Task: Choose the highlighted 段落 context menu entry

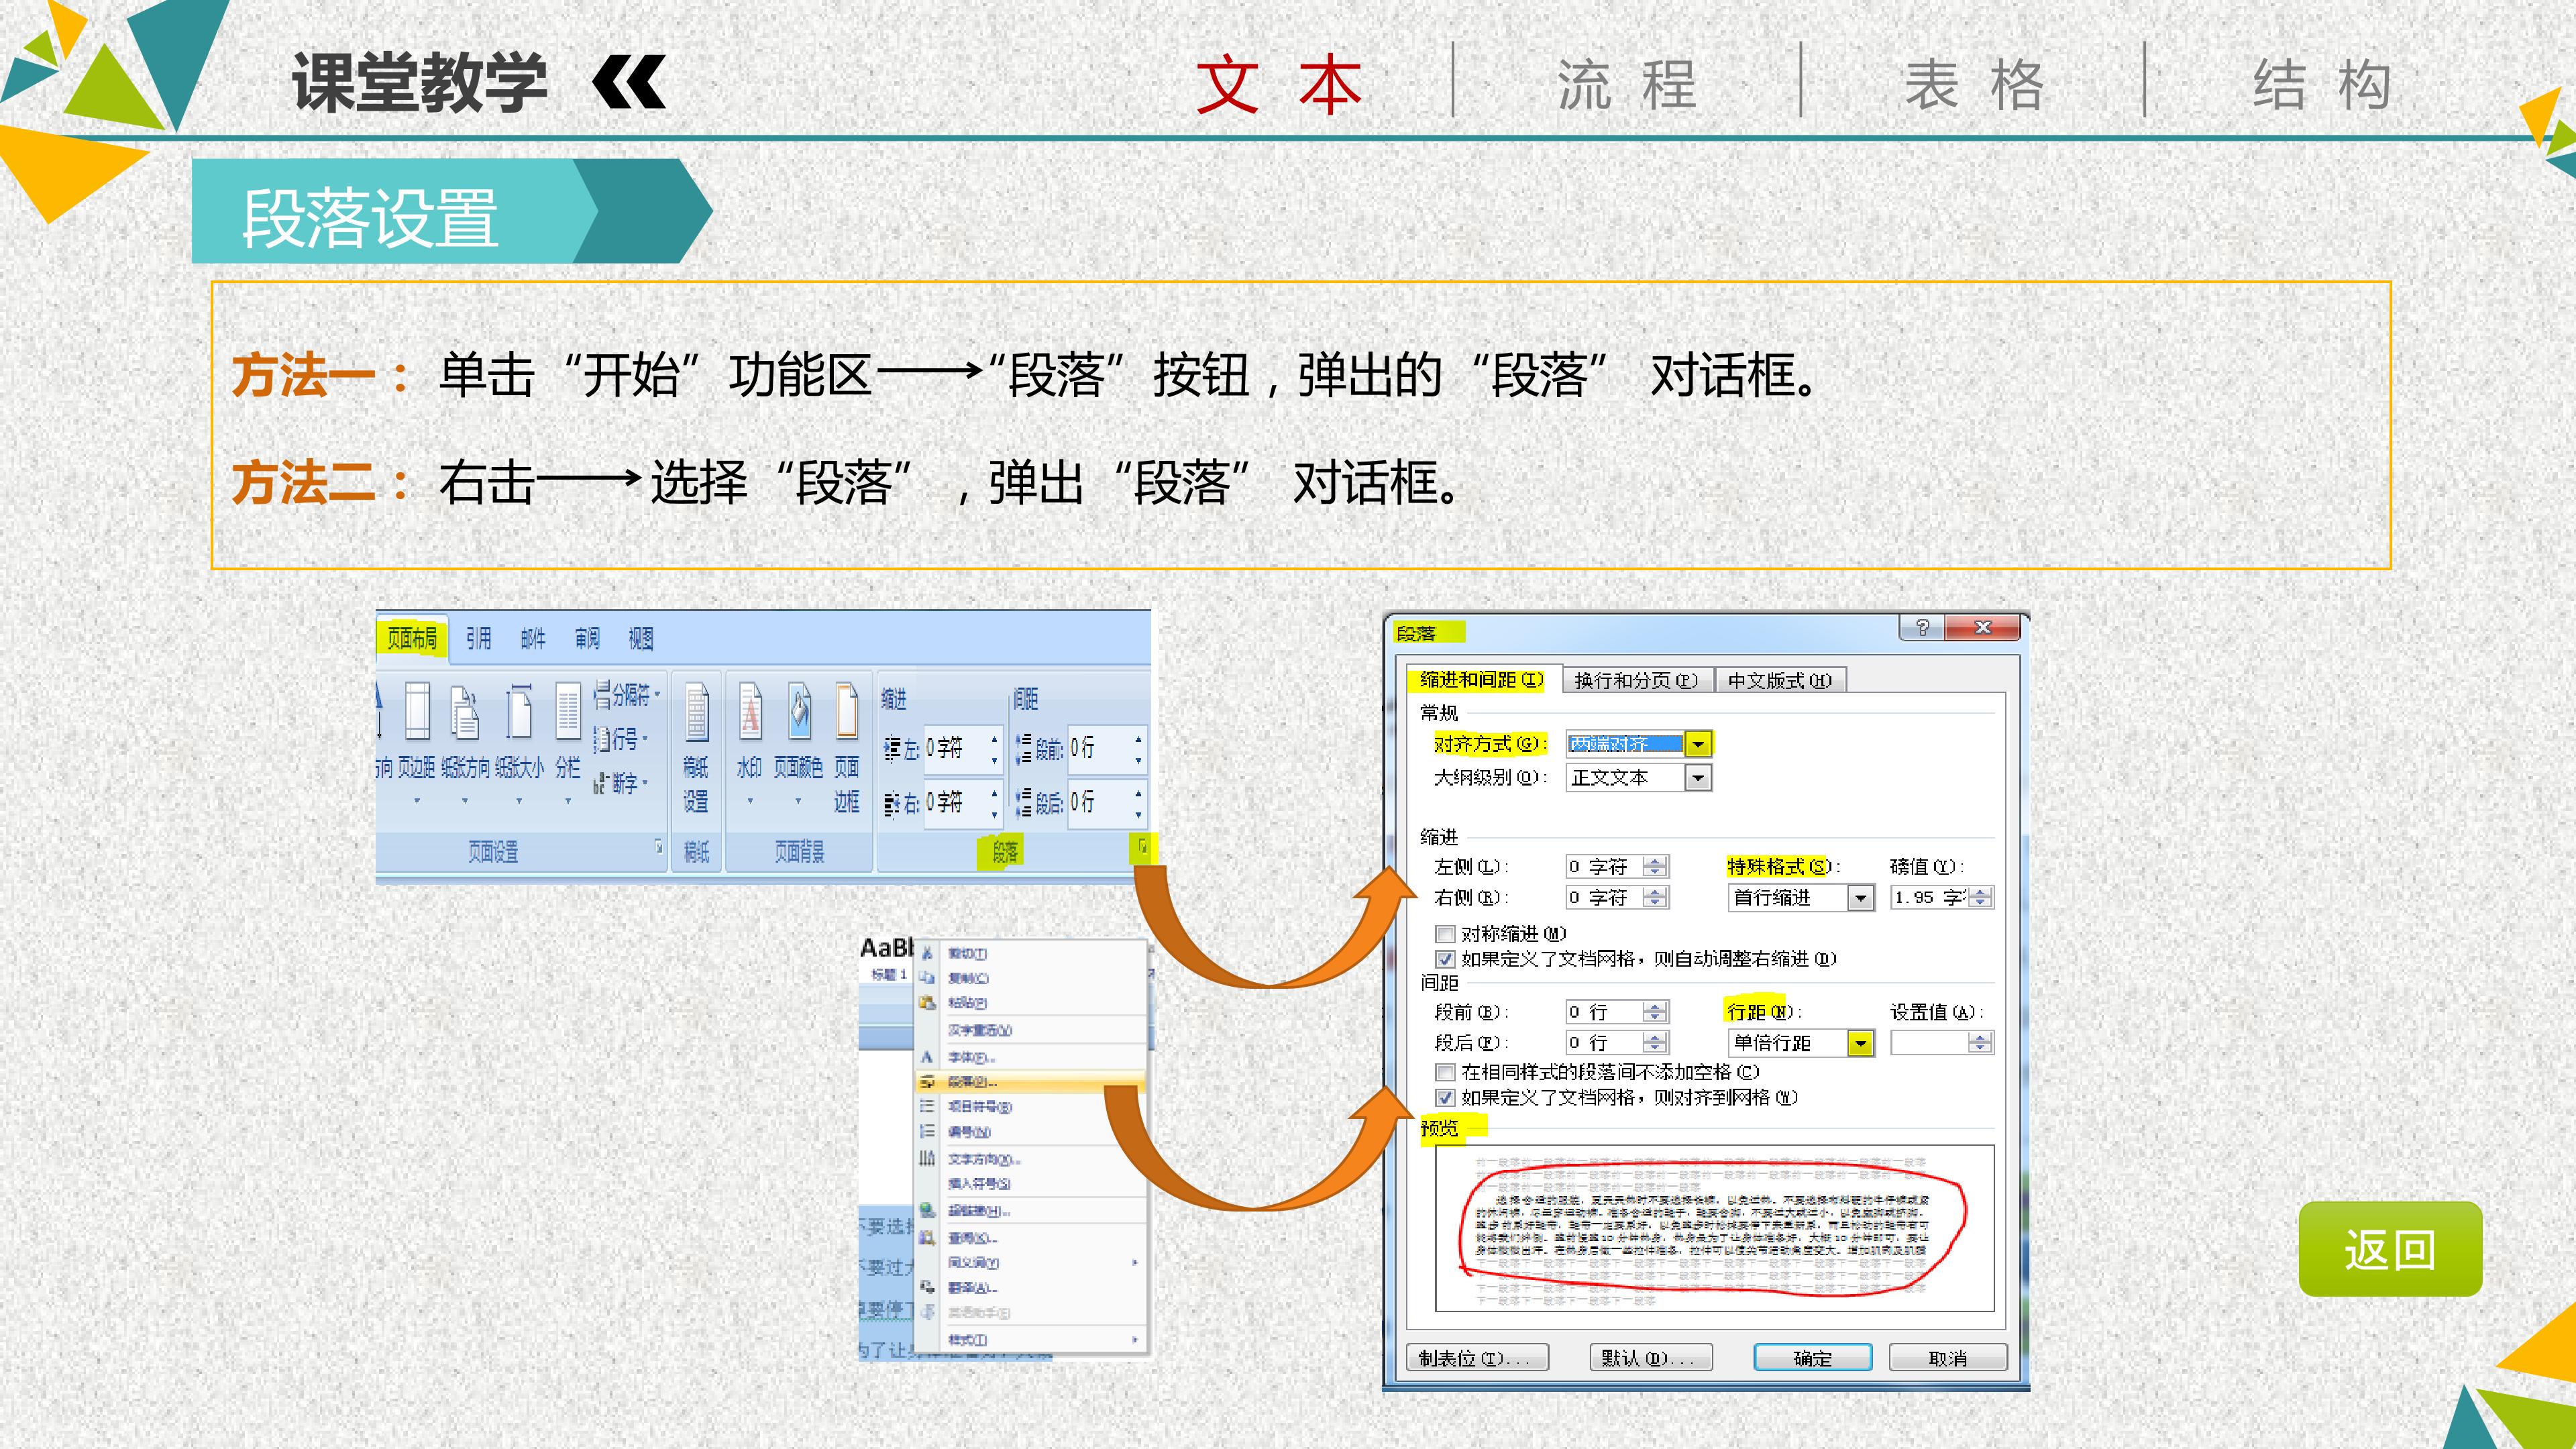Action: coord(1030,1082)
